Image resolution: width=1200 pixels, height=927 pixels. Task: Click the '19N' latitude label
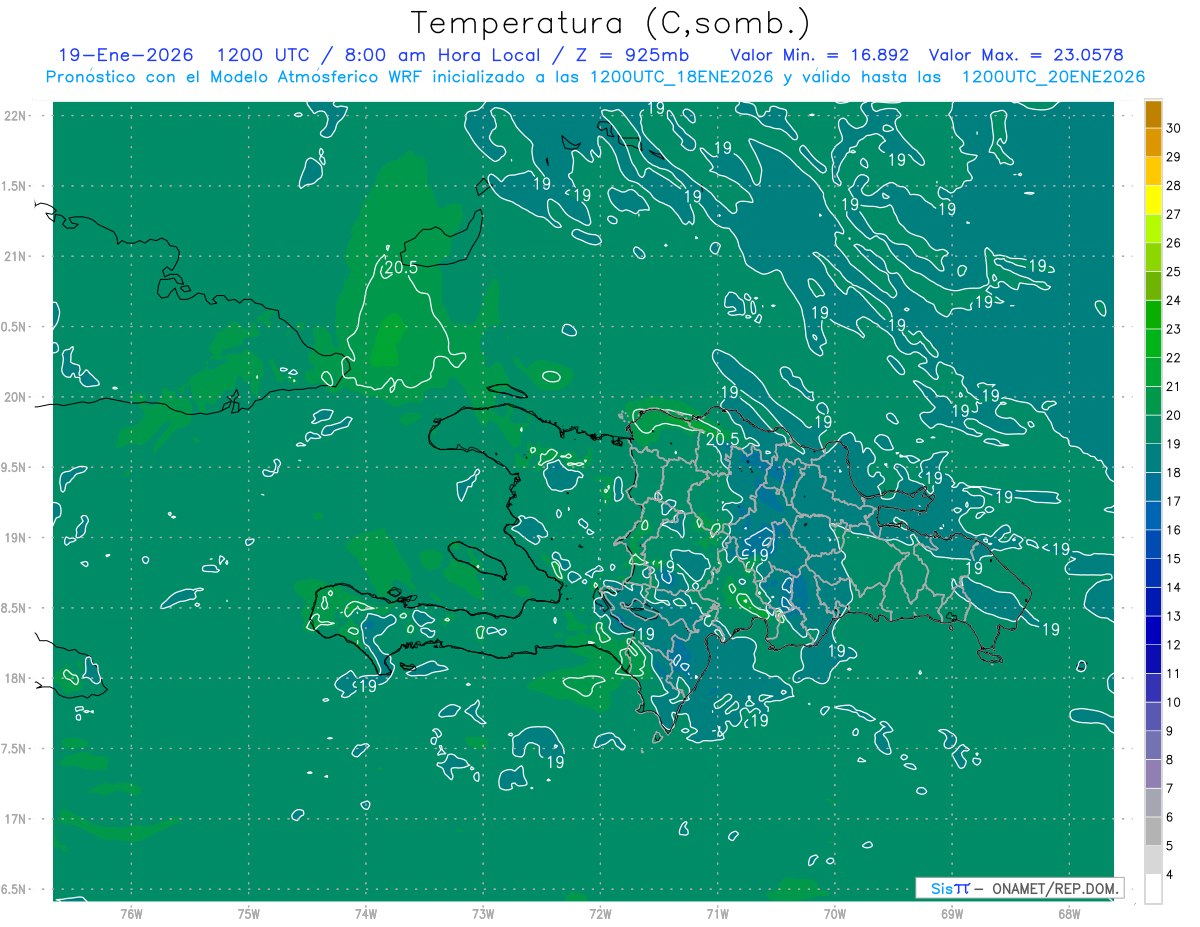15,538
